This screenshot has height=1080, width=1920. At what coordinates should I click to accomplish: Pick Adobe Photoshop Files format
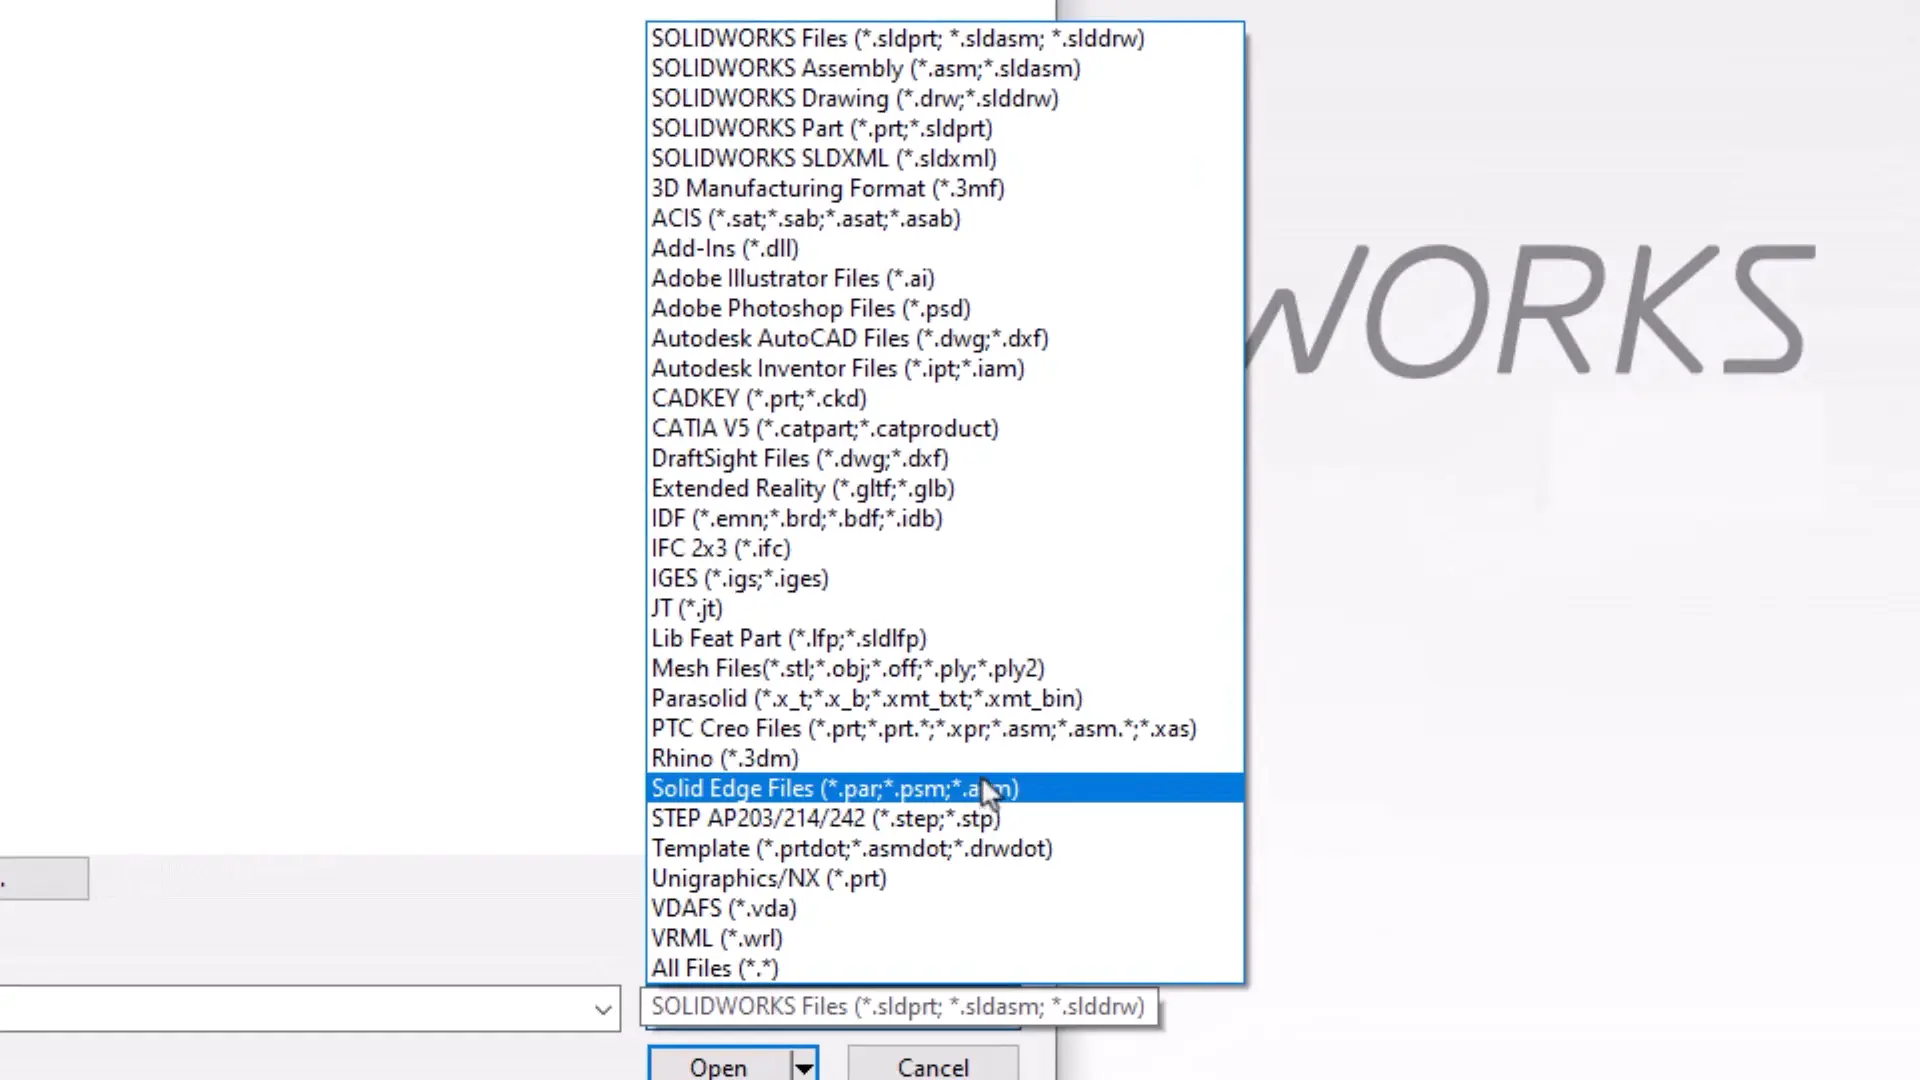810,308
